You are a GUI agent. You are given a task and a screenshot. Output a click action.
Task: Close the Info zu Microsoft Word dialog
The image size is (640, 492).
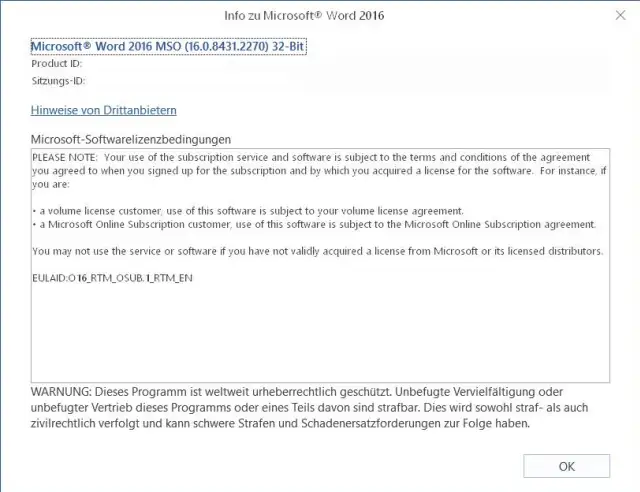(x=620, y=16)
